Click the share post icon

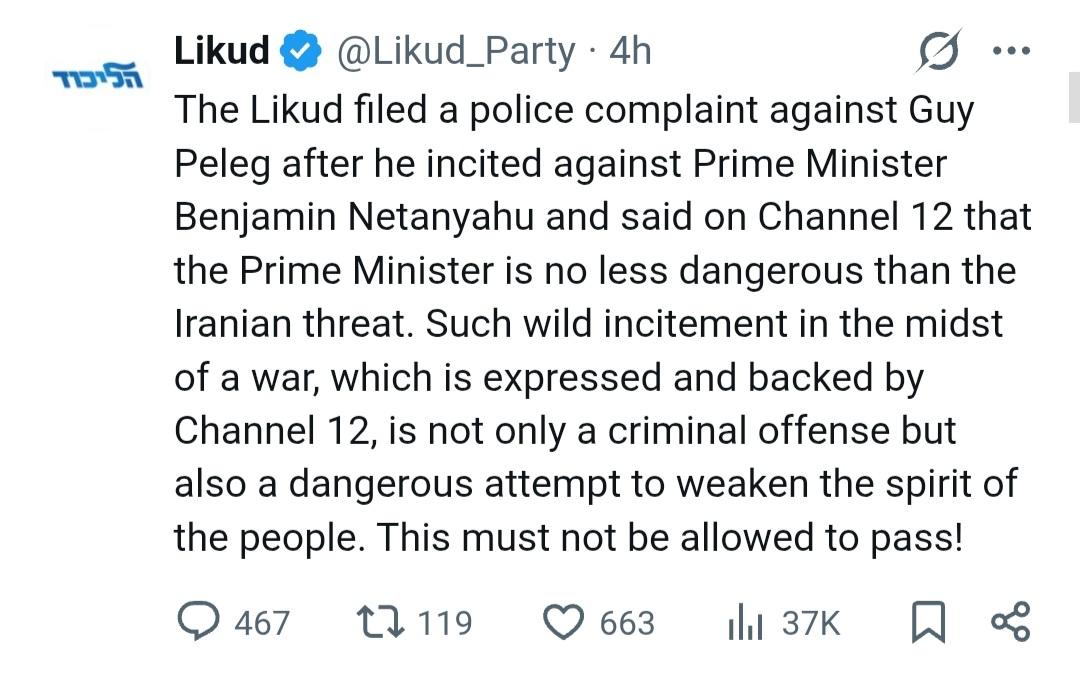click(x=1009, y=621)
